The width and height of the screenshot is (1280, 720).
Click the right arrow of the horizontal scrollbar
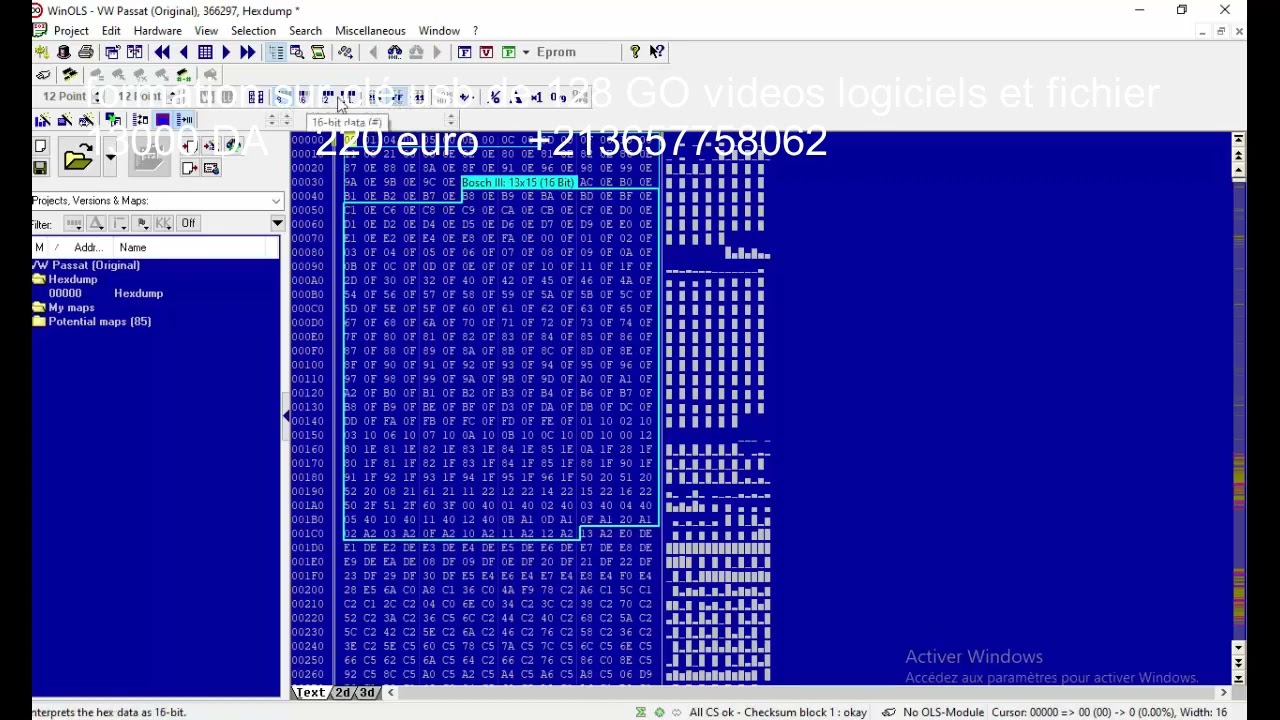(x=1223, y=692)
